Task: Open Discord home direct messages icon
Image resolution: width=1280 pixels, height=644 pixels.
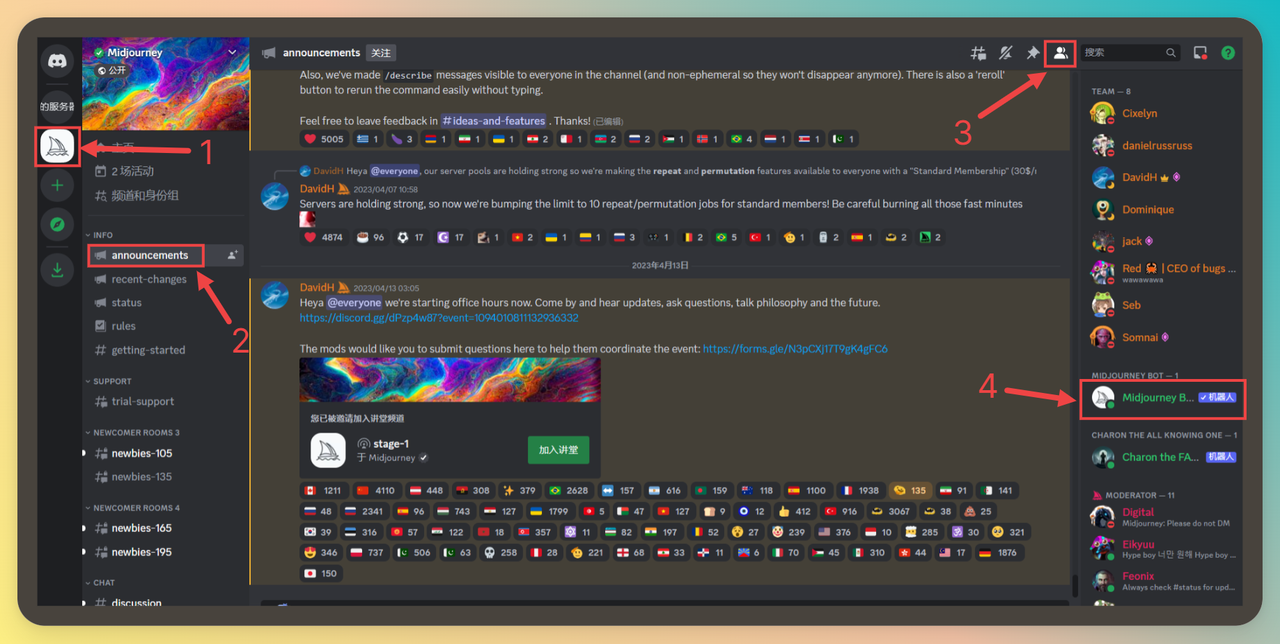Action: 57,61
